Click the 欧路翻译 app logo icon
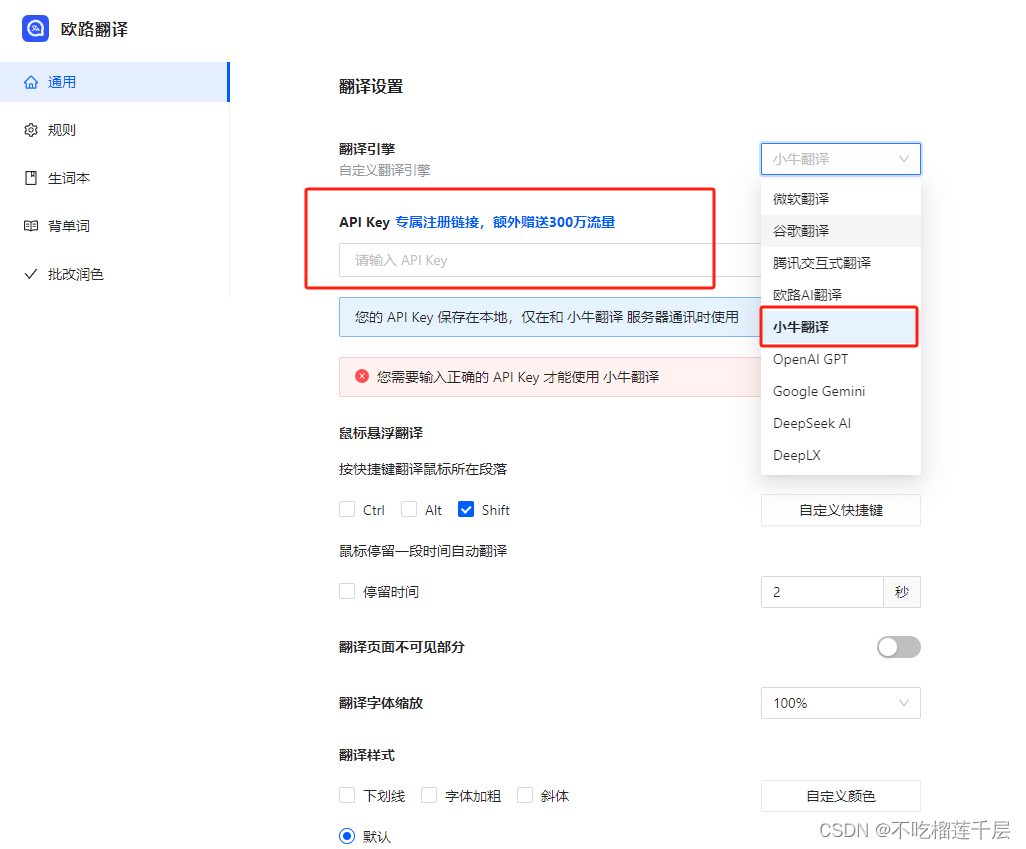Image resolution: width=1026 pixels, height=849 pixels. (x=35, y=29)
